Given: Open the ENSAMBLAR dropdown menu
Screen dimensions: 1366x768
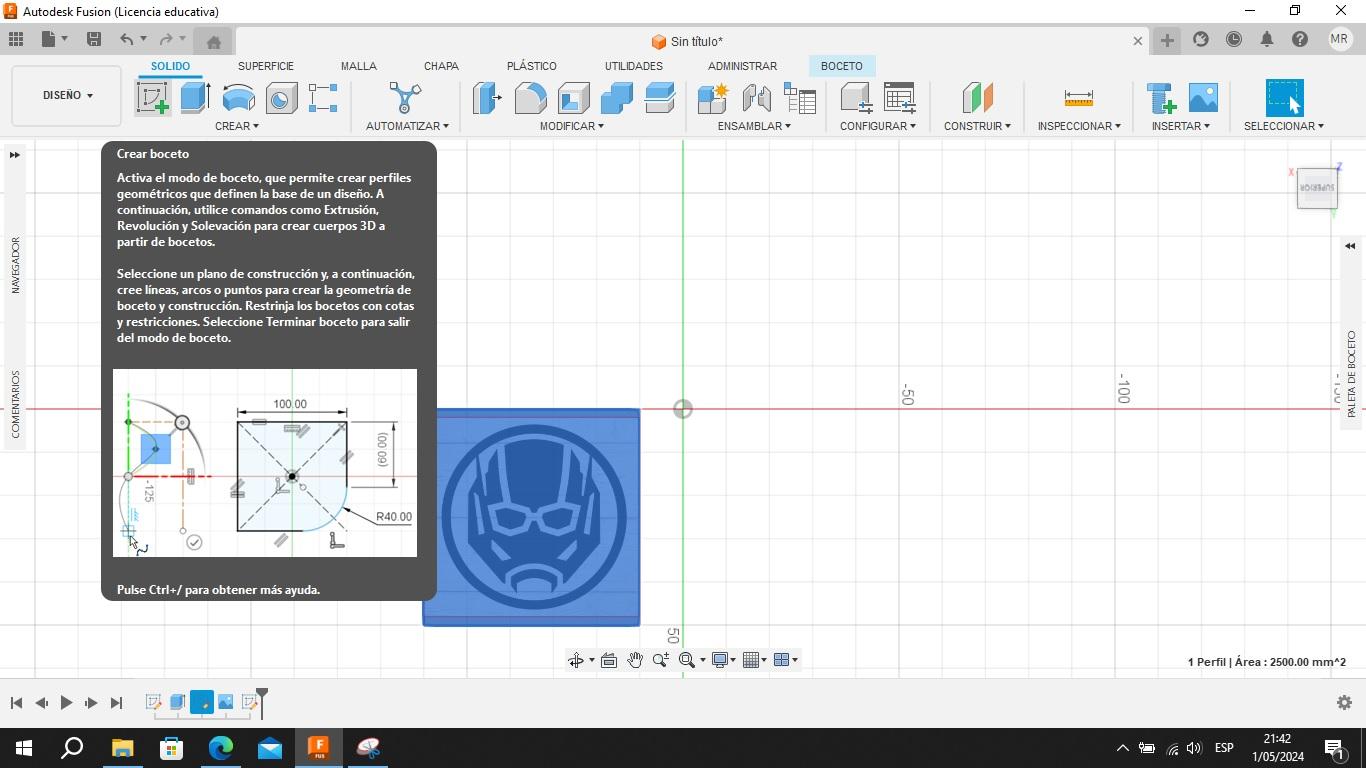Looking at the screenshot, I should coord(754,126).
